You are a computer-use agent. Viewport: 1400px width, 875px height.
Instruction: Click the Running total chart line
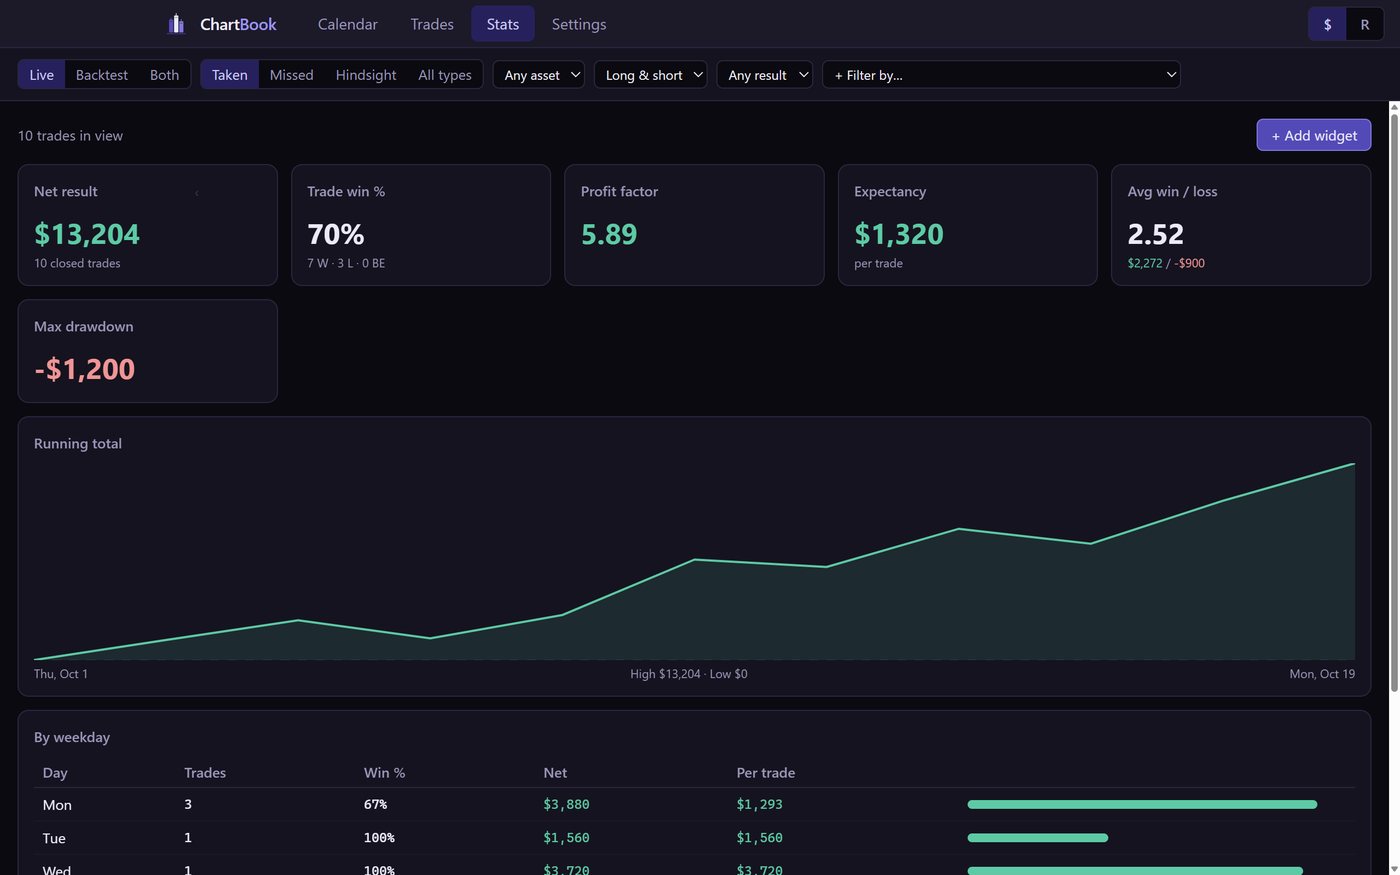tap(694, 560)
